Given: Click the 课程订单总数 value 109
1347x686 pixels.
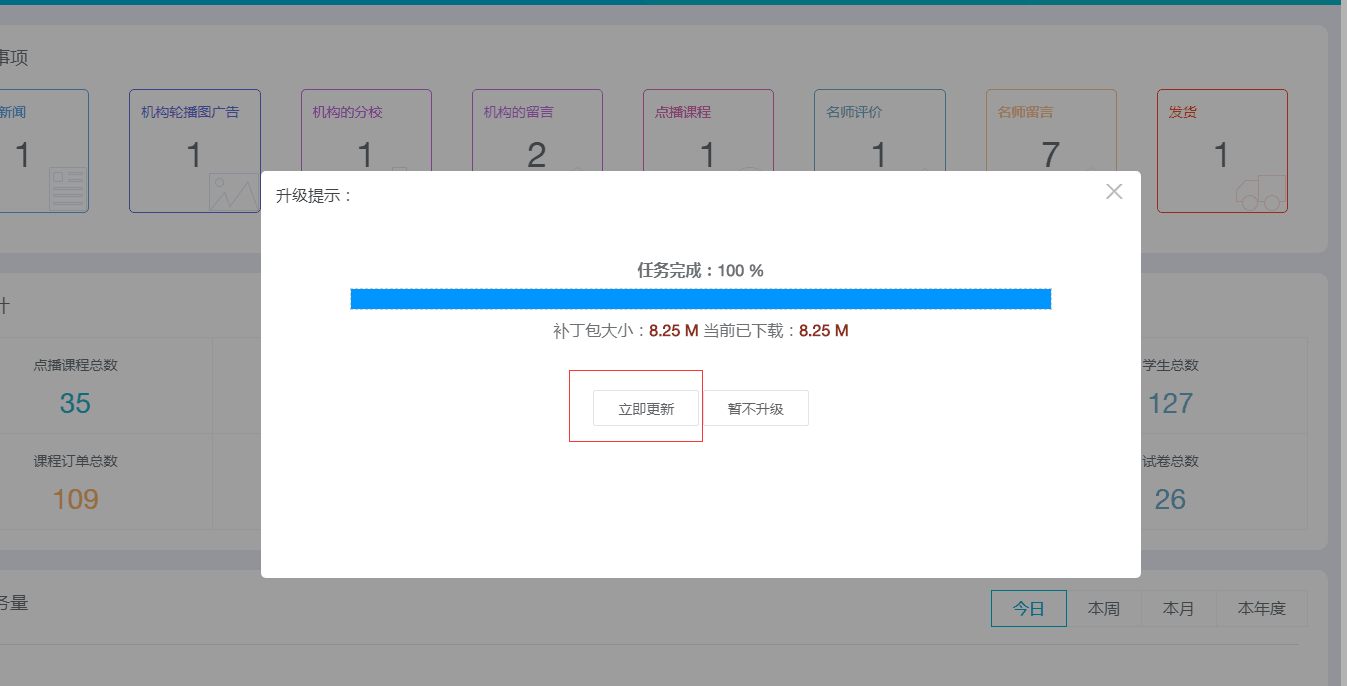Looking at the screenshot, I should [75, 499].
